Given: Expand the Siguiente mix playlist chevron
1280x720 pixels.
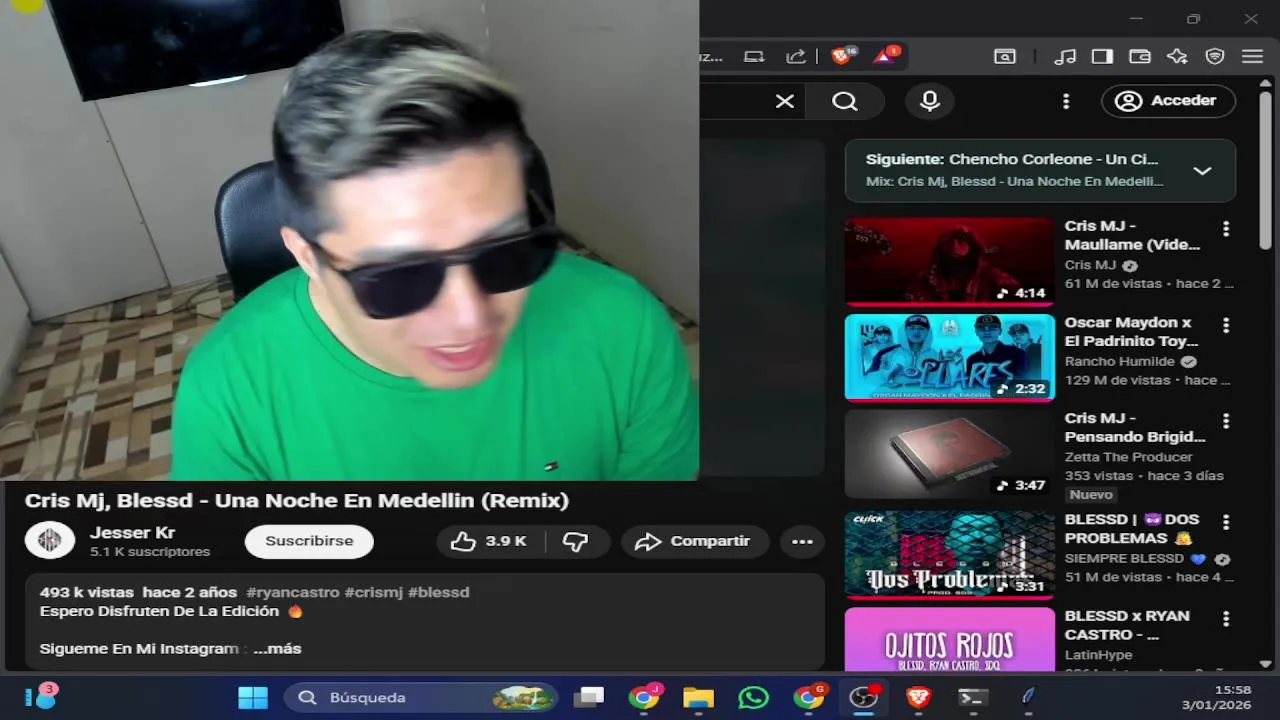Looking at the screenshot, I should pos(1202,171).
